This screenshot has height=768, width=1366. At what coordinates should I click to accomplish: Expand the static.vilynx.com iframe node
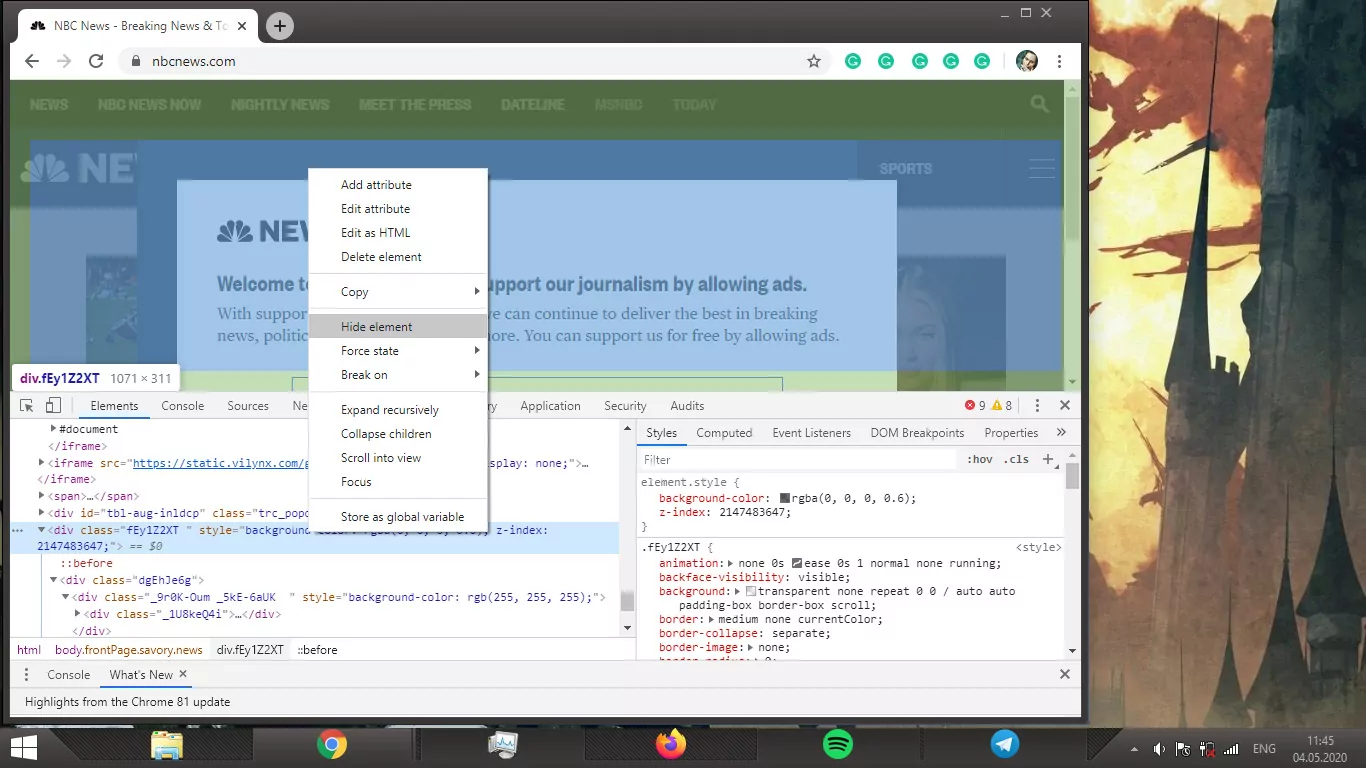(42, 463)
